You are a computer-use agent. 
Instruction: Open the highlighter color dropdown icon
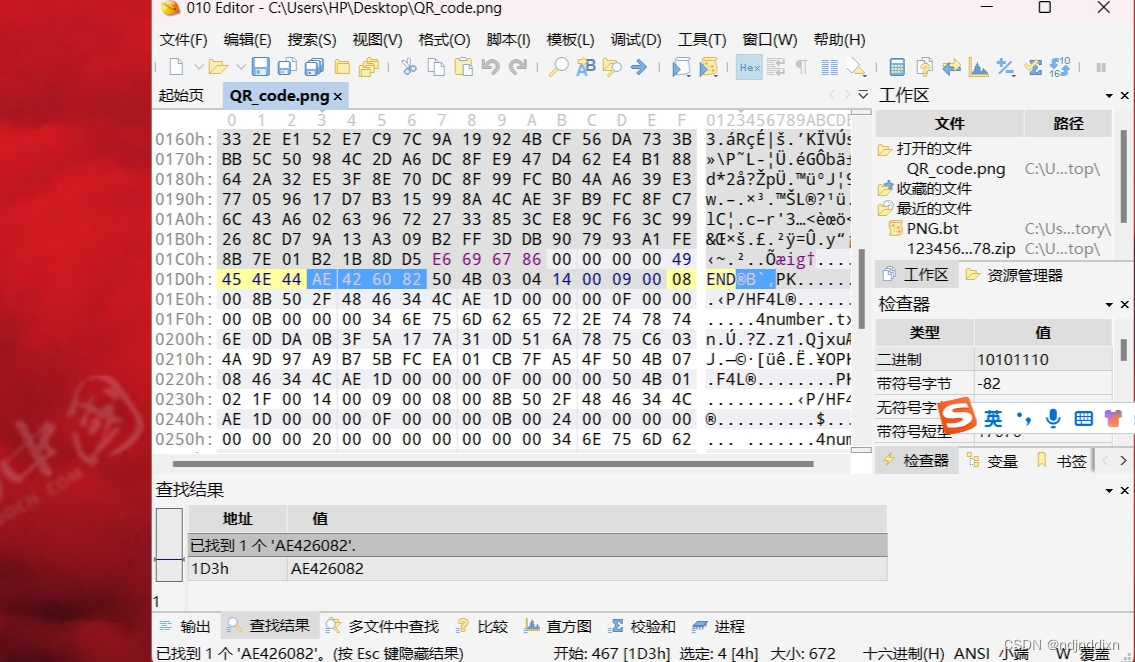[856, 67]
